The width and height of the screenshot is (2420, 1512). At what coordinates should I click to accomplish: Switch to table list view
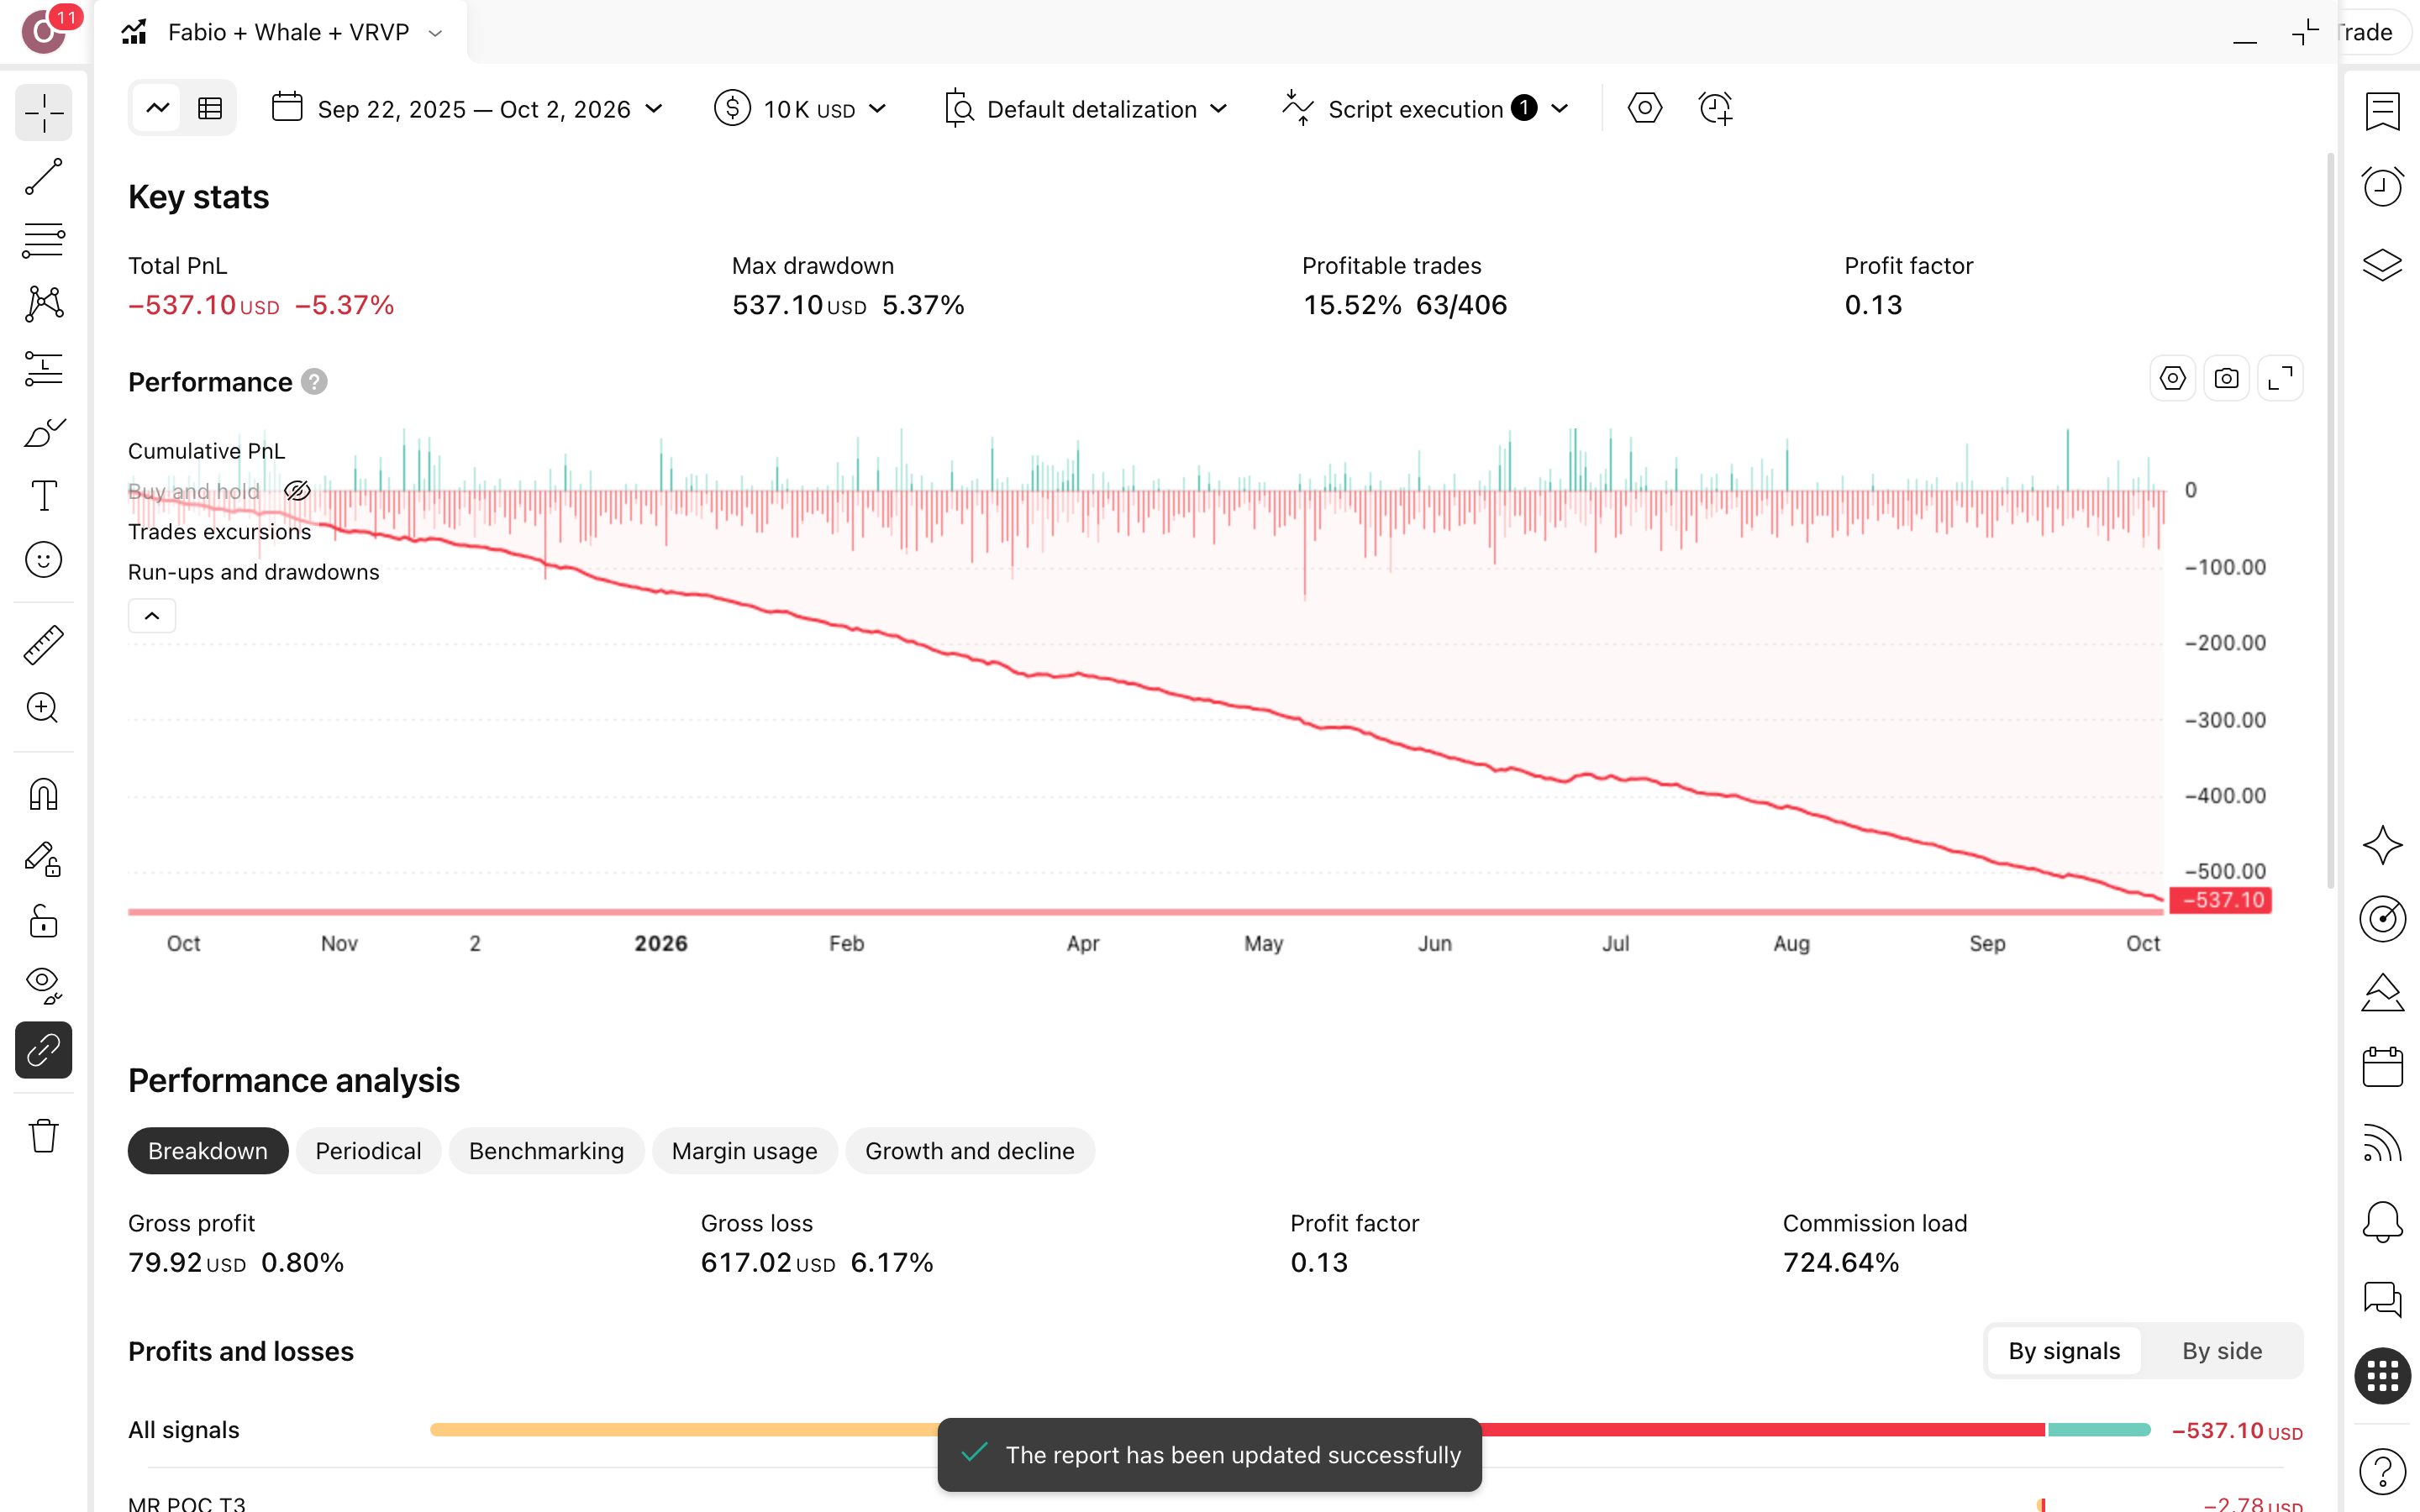click(x=210, y=108)
